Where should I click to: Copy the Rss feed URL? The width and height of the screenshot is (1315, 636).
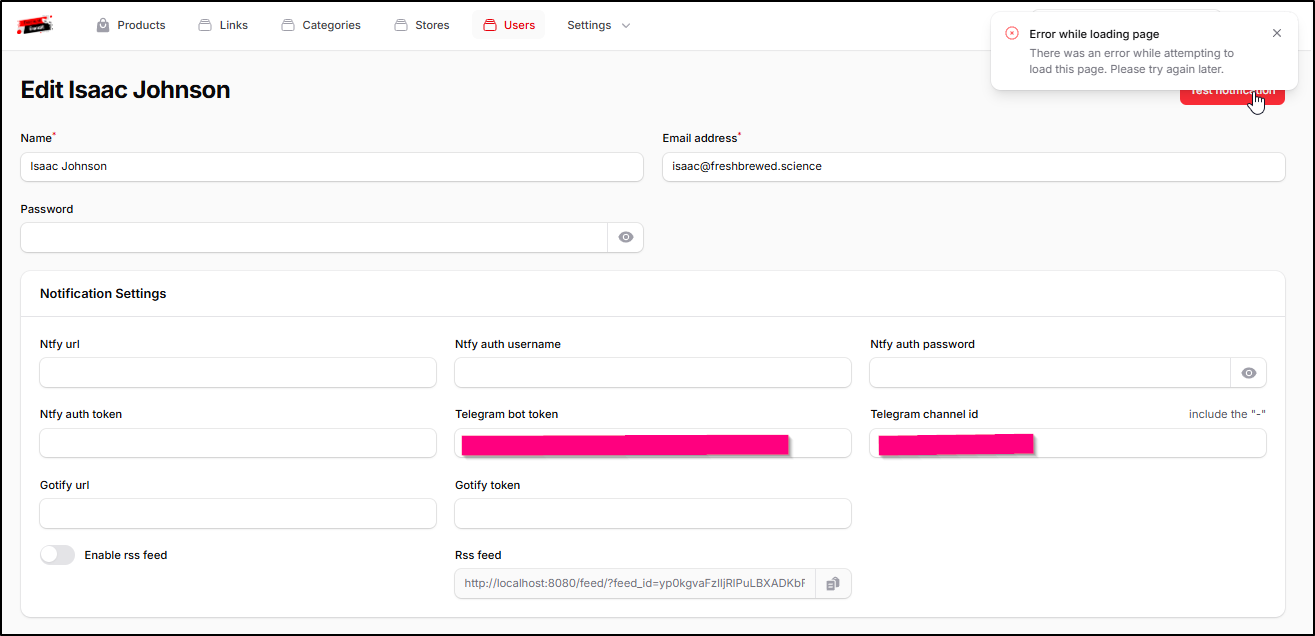[x=833, y=584]
